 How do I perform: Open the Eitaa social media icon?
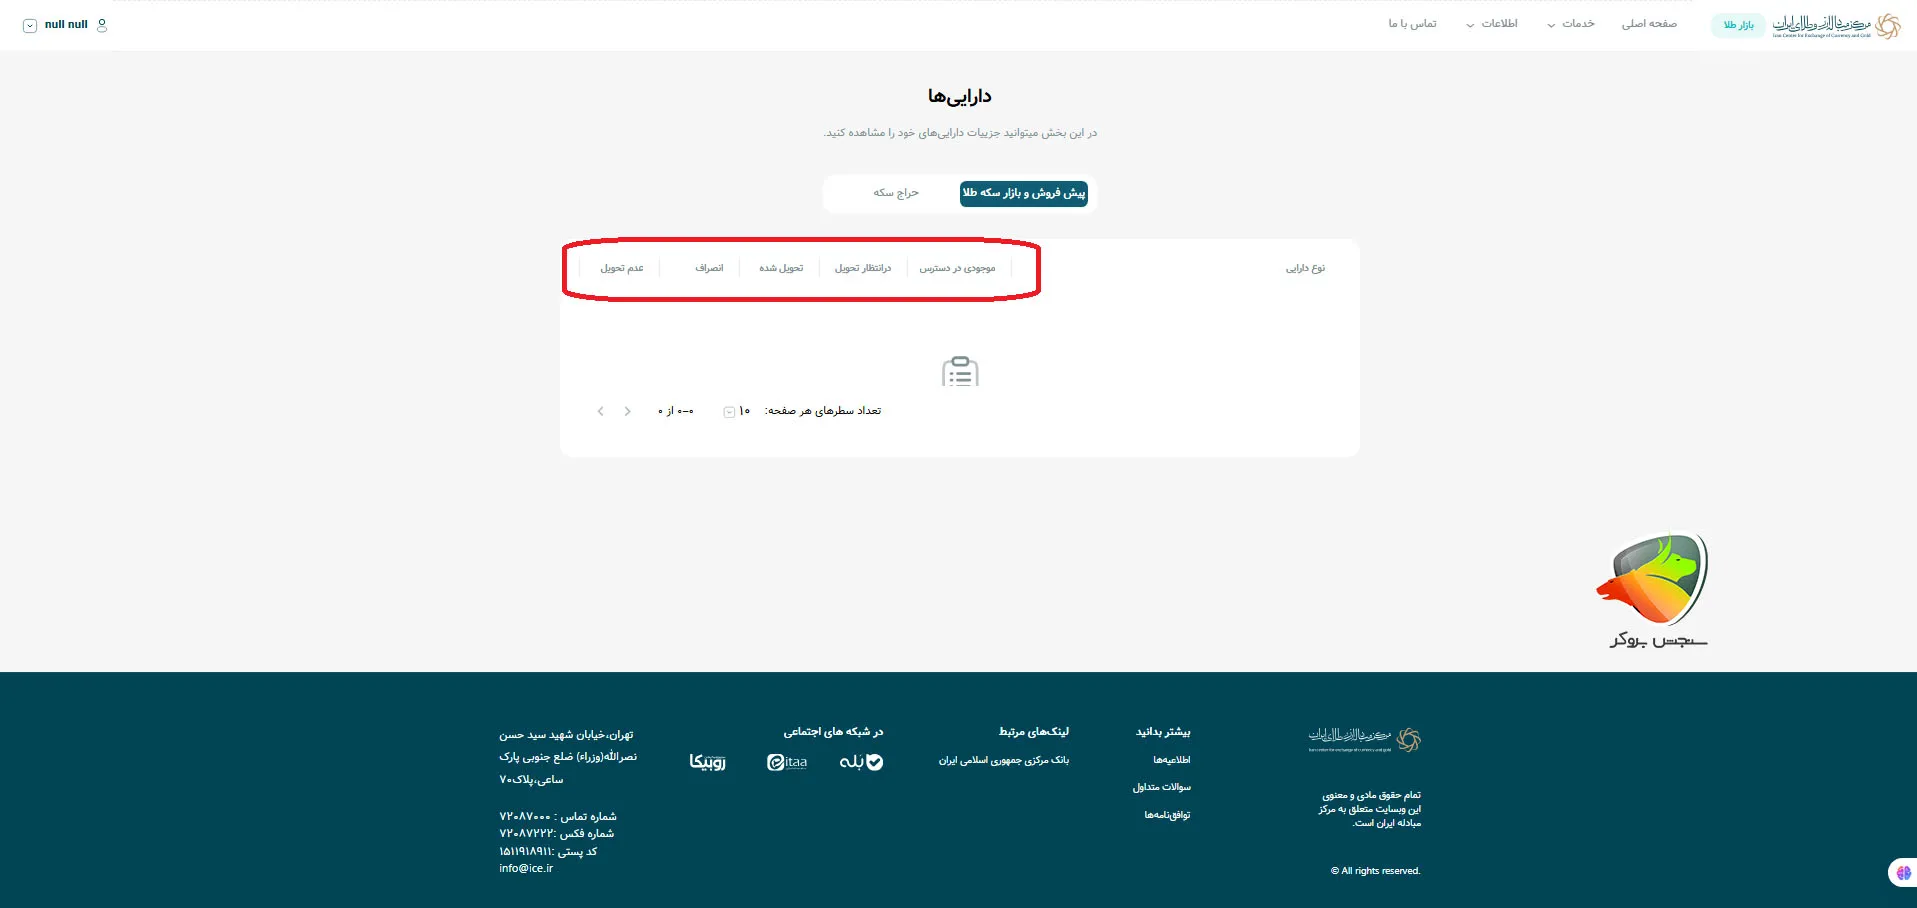[x=786, y=762]
